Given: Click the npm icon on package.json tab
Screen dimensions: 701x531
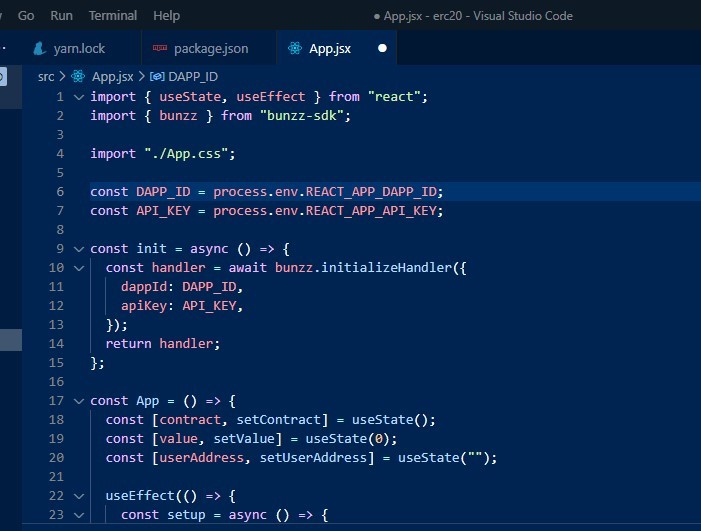Looking at the screenshot, I should 160,48.
